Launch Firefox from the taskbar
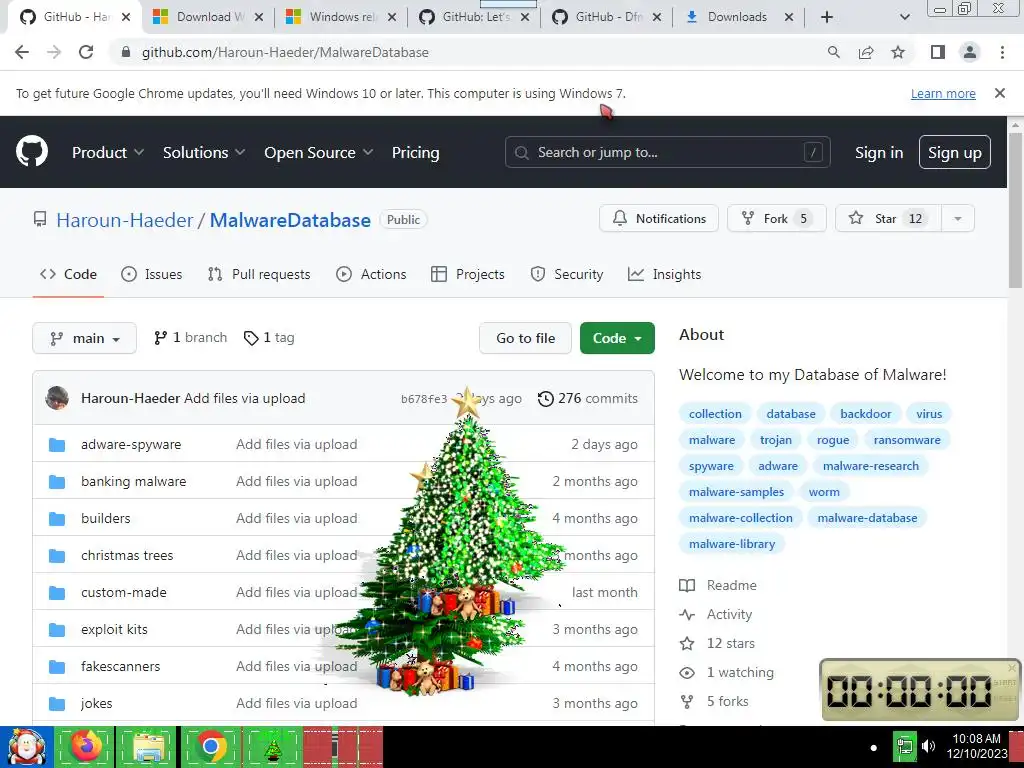Image resolution: width=1024 pixels, height=768 pixels. click(x=86, y=746)
